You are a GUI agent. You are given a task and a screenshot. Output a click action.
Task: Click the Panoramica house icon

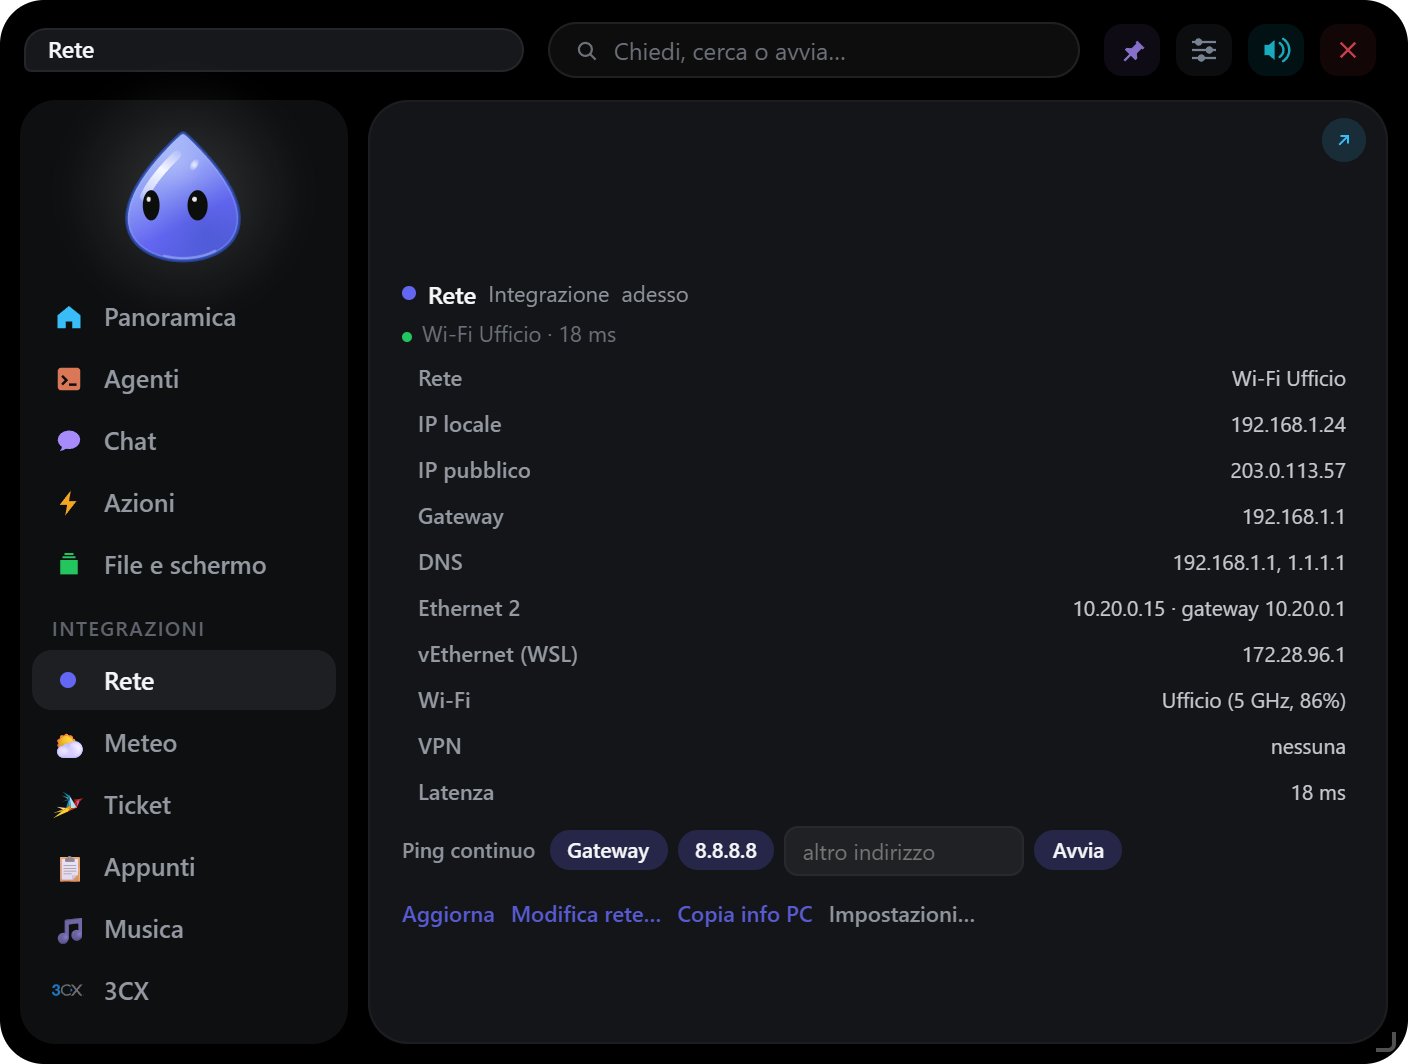tap(69, 317)
